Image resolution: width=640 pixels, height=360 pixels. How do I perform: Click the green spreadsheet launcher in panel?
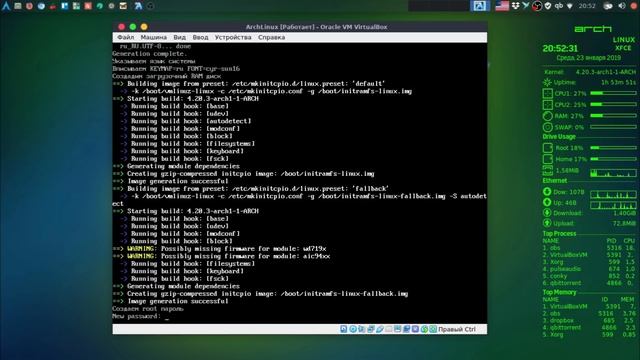76,6
